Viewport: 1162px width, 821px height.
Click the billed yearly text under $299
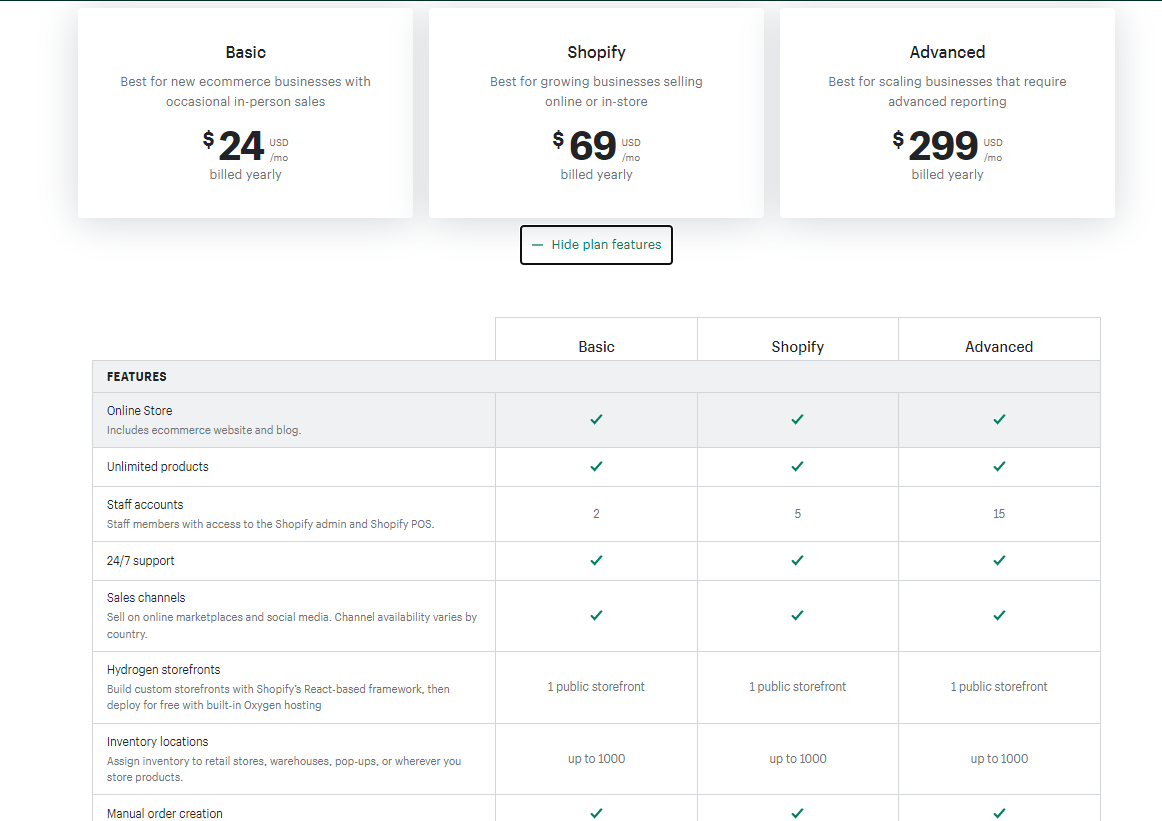pos(947,174)
